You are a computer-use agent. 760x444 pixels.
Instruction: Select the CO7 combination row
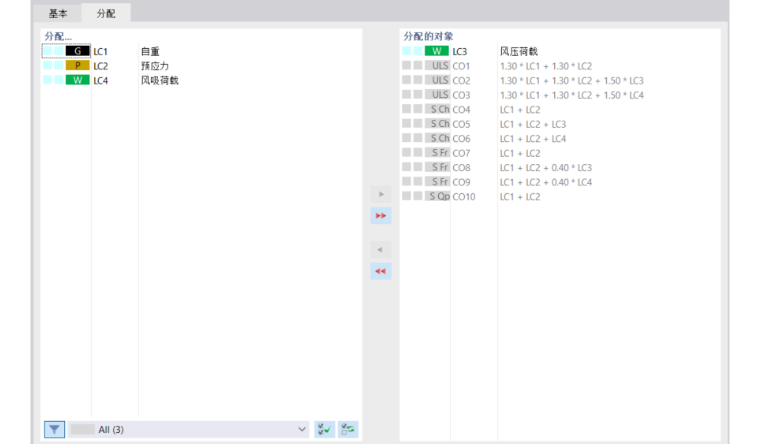pyautogui.click(x=560, y=153)
